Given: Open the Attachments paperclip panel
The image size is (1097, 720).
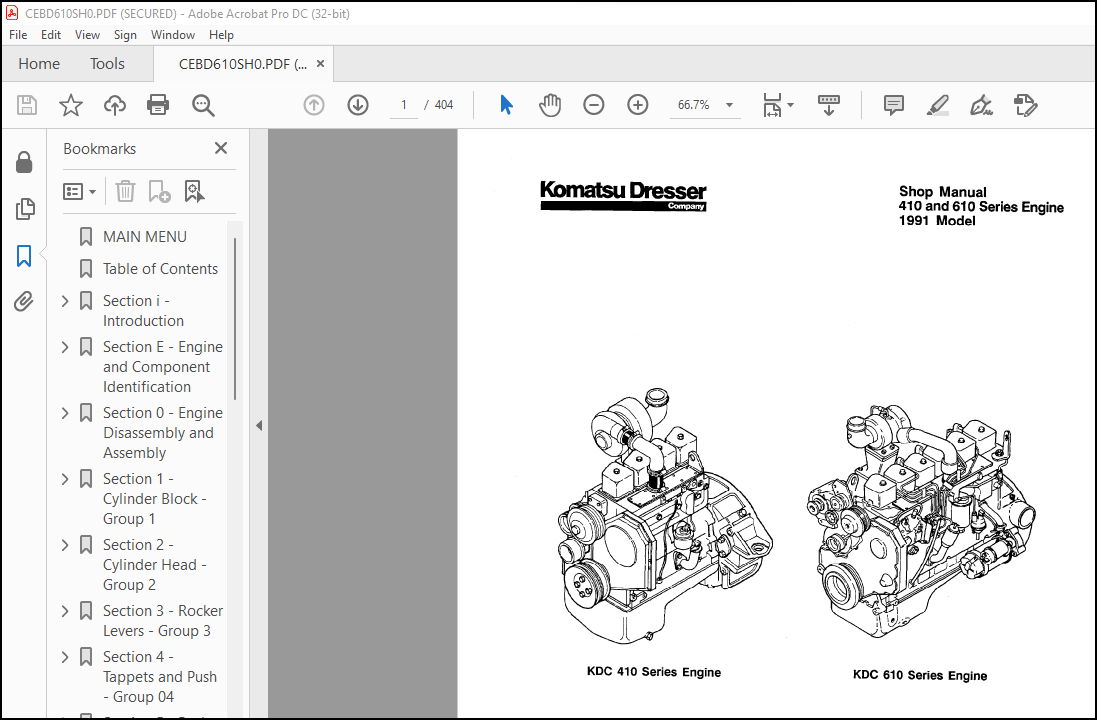Looking at the screenshot, I should (24, 302).
